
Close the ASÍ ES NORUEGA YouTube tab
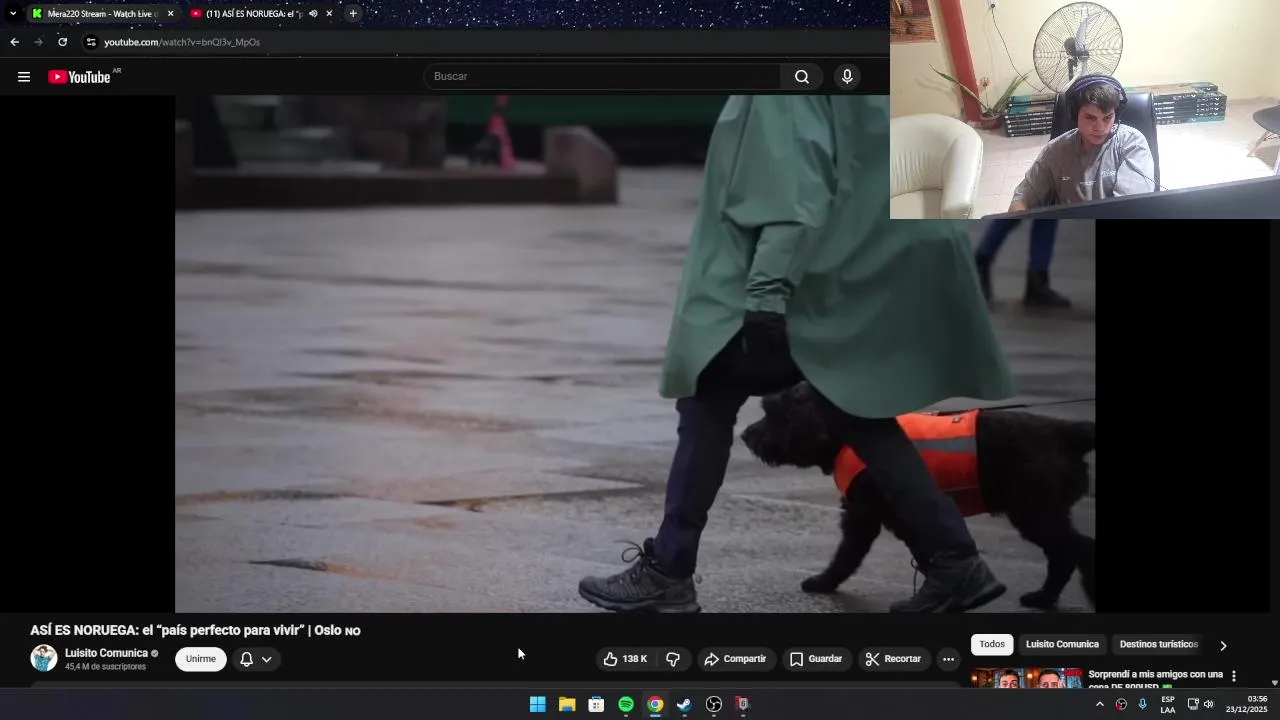click(x=329, y=14)
